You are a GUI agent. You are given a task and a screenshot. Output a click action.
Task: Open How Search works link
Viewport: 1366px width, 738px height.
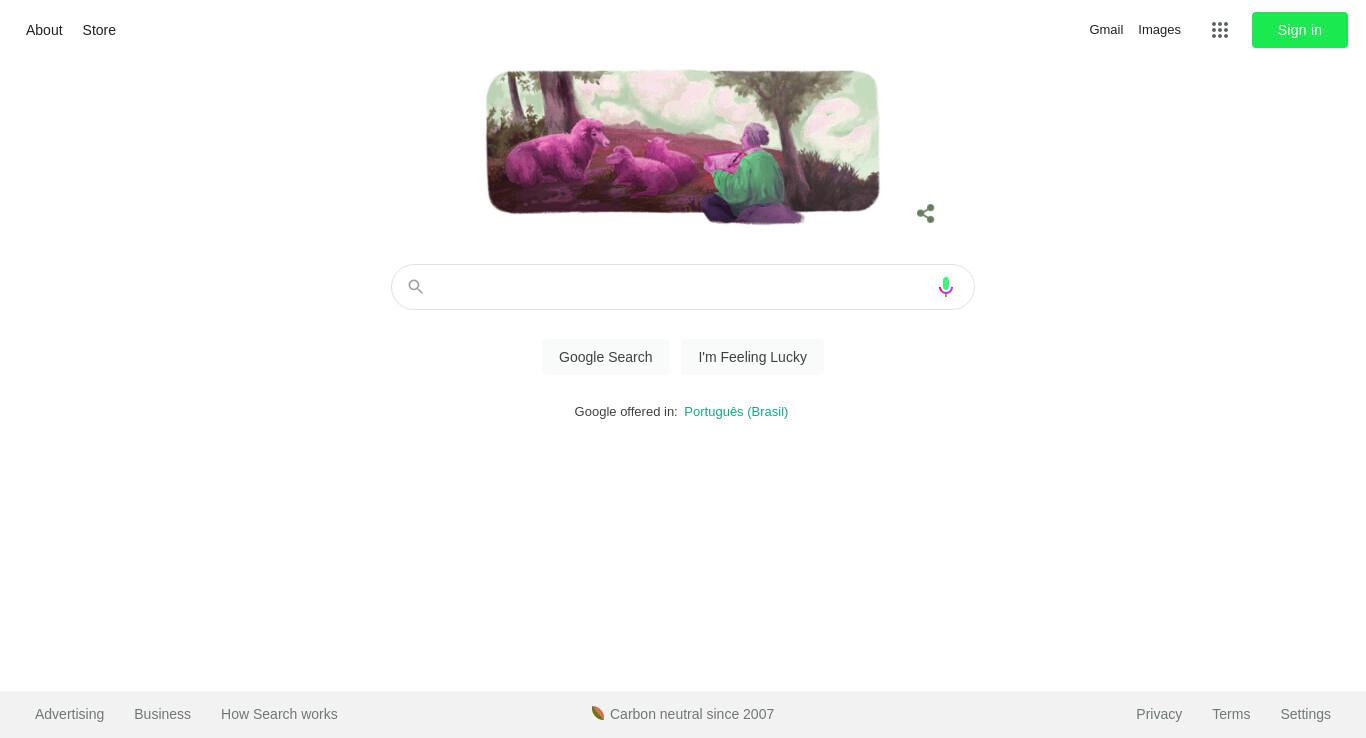click(279, 714)
